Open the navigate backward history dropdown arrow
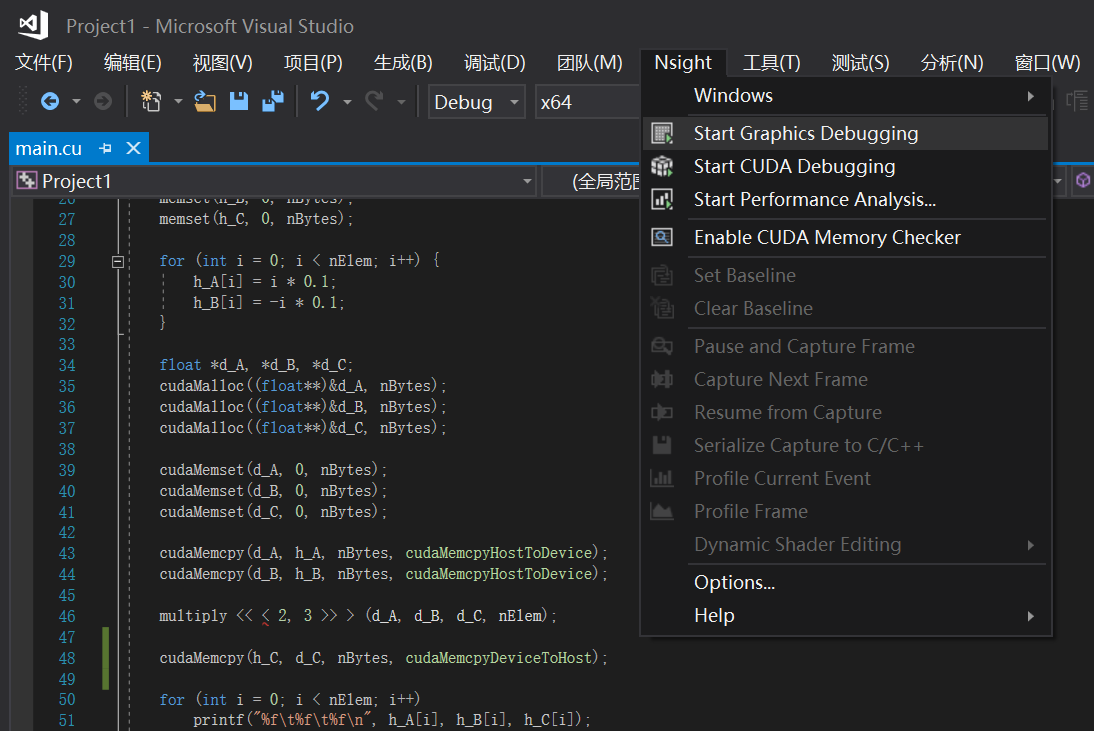 tap(76, 102)
